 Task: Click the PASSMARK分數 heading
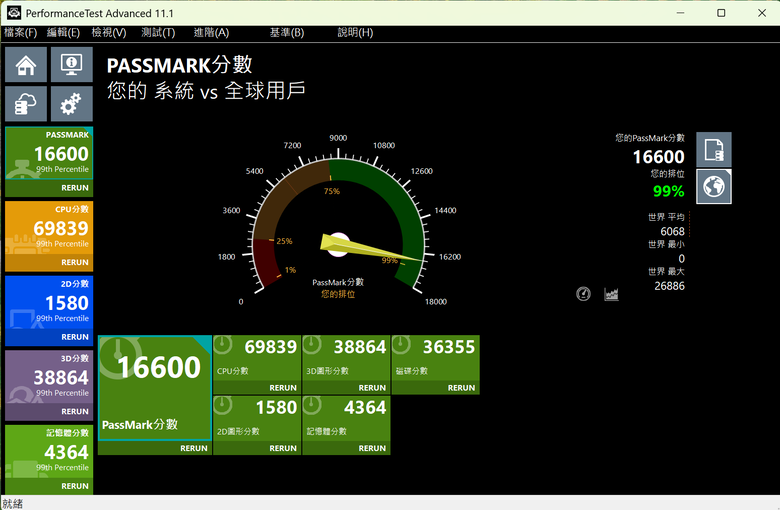pyautogui.click(x=179, y=65)
